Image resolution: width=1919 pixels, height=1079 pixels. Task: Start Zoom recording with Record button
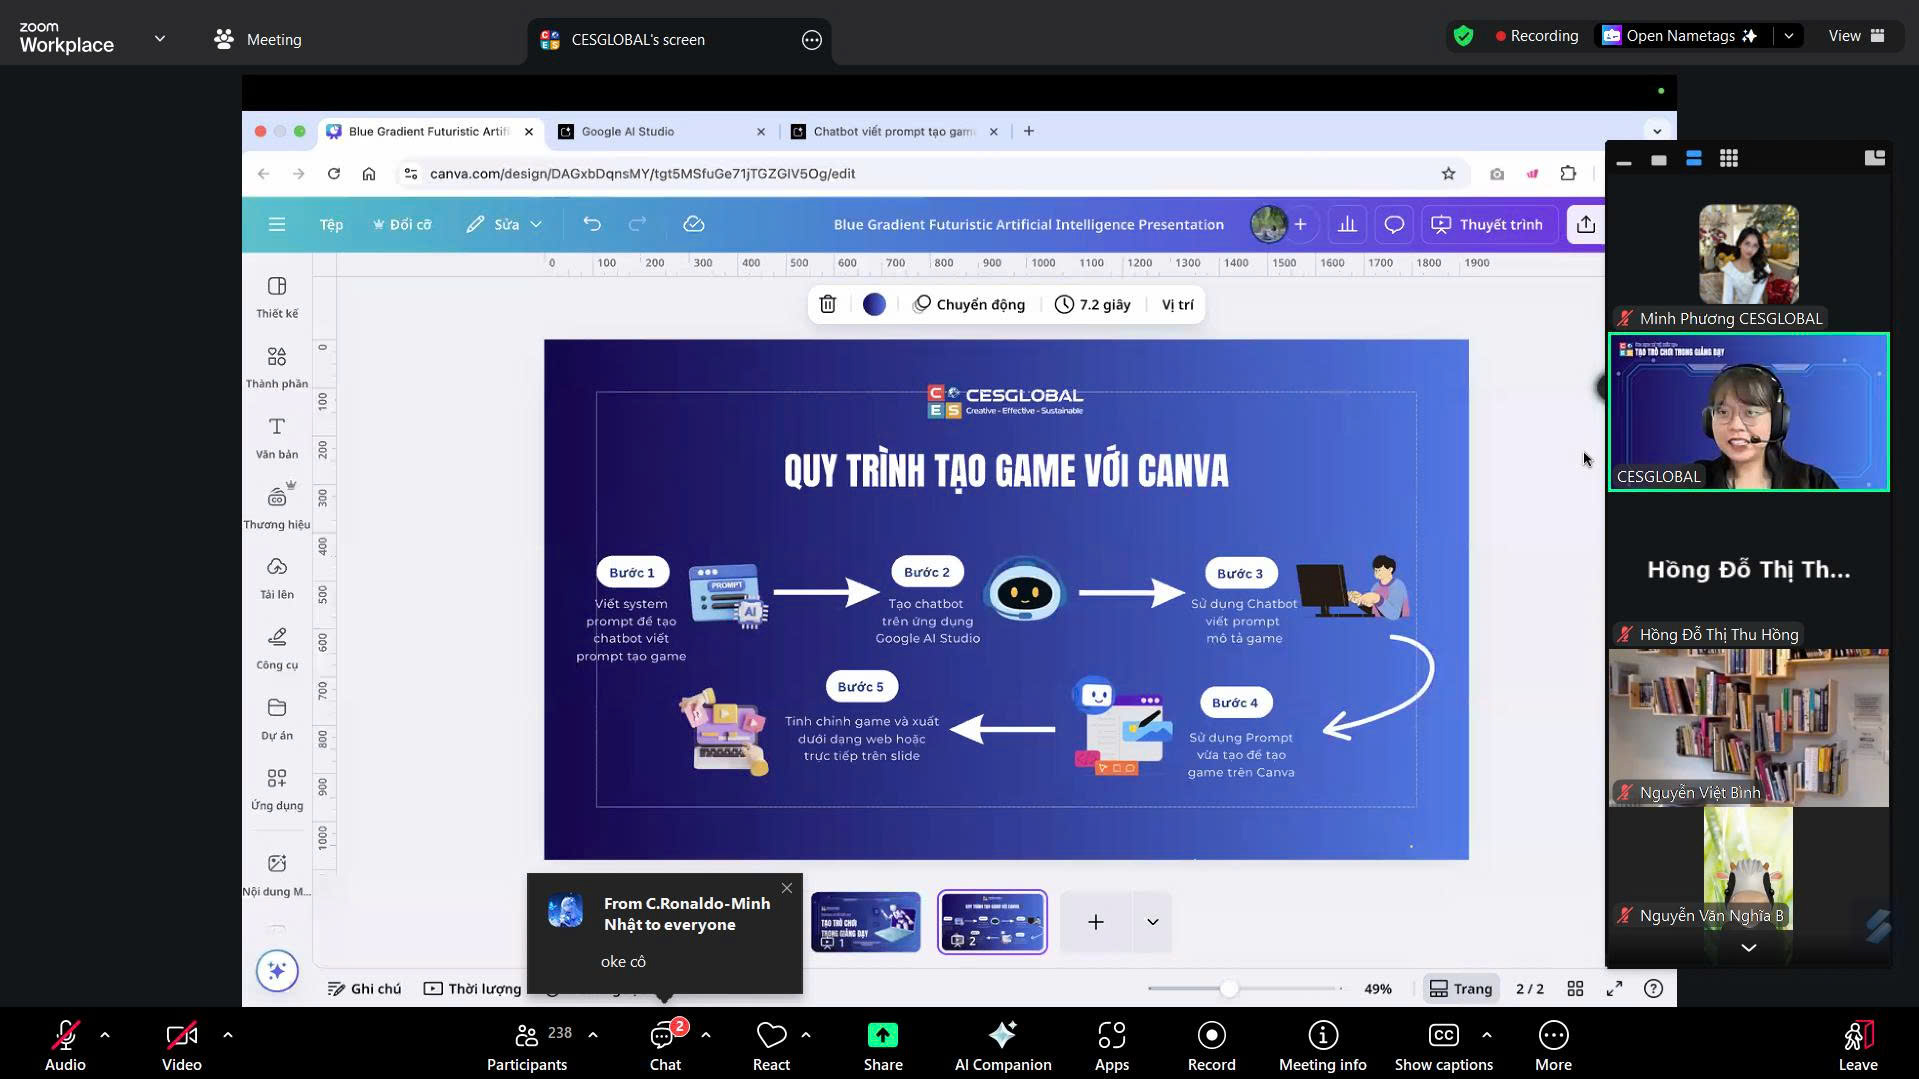[1211, 1046]
